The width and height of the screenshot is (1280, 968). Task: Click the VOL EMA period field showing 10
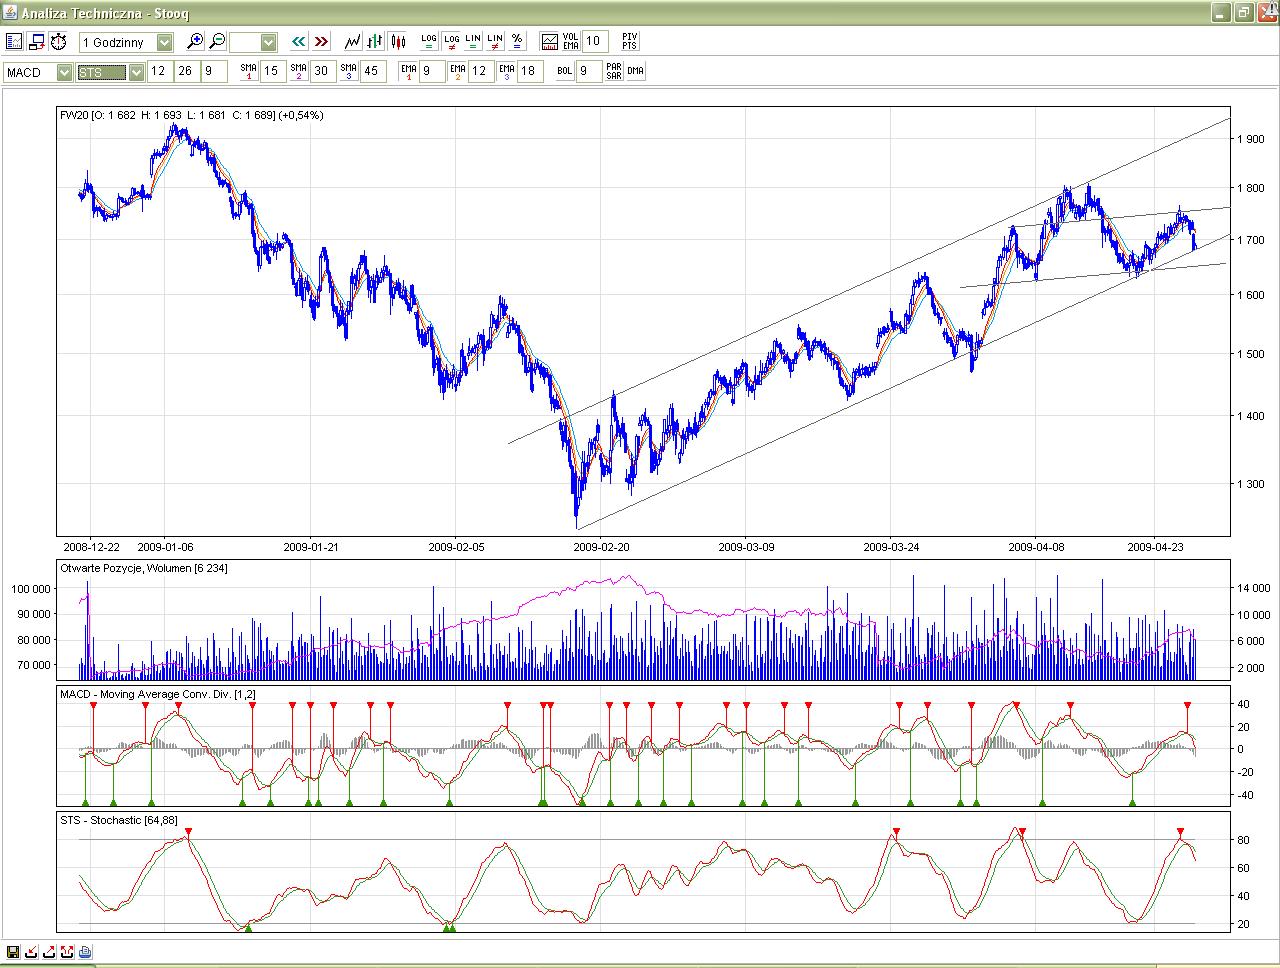point(594,41)
